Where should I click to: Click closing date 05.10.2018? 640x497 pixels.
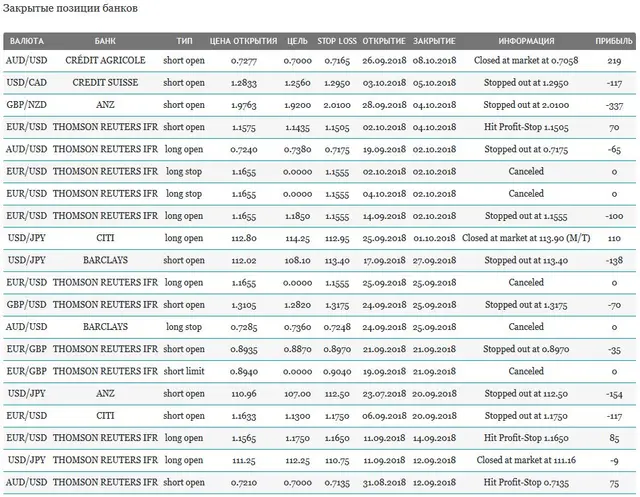(434, 83)
